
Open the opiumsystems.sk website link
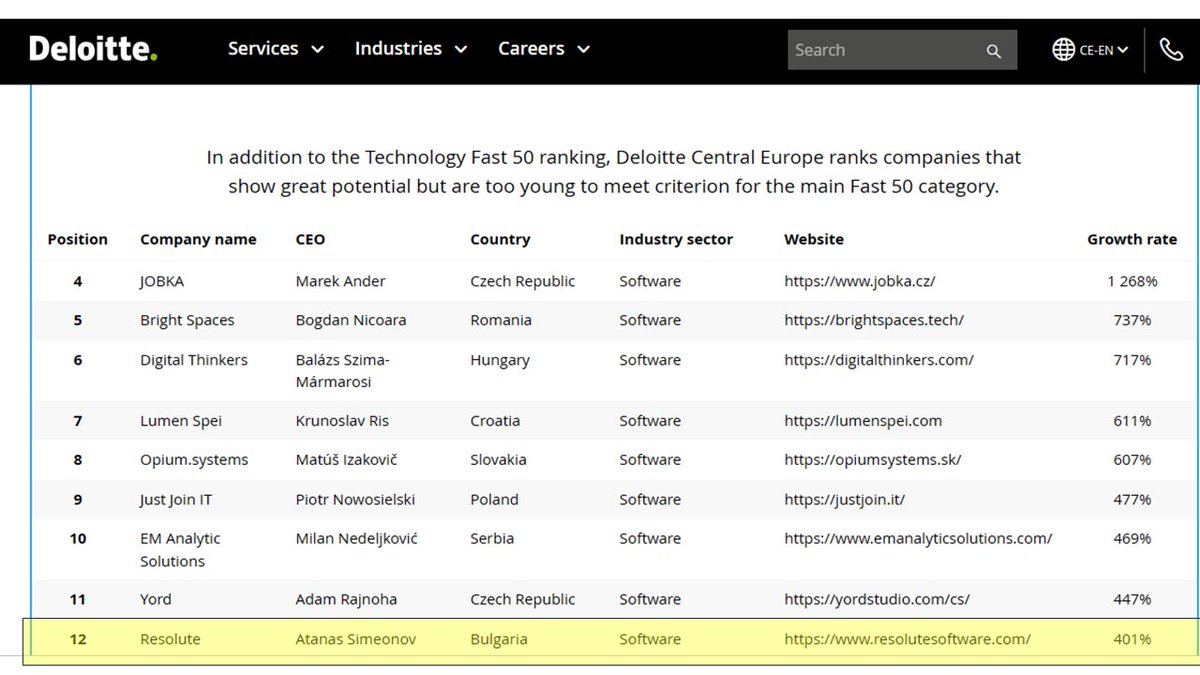point(873,460)
